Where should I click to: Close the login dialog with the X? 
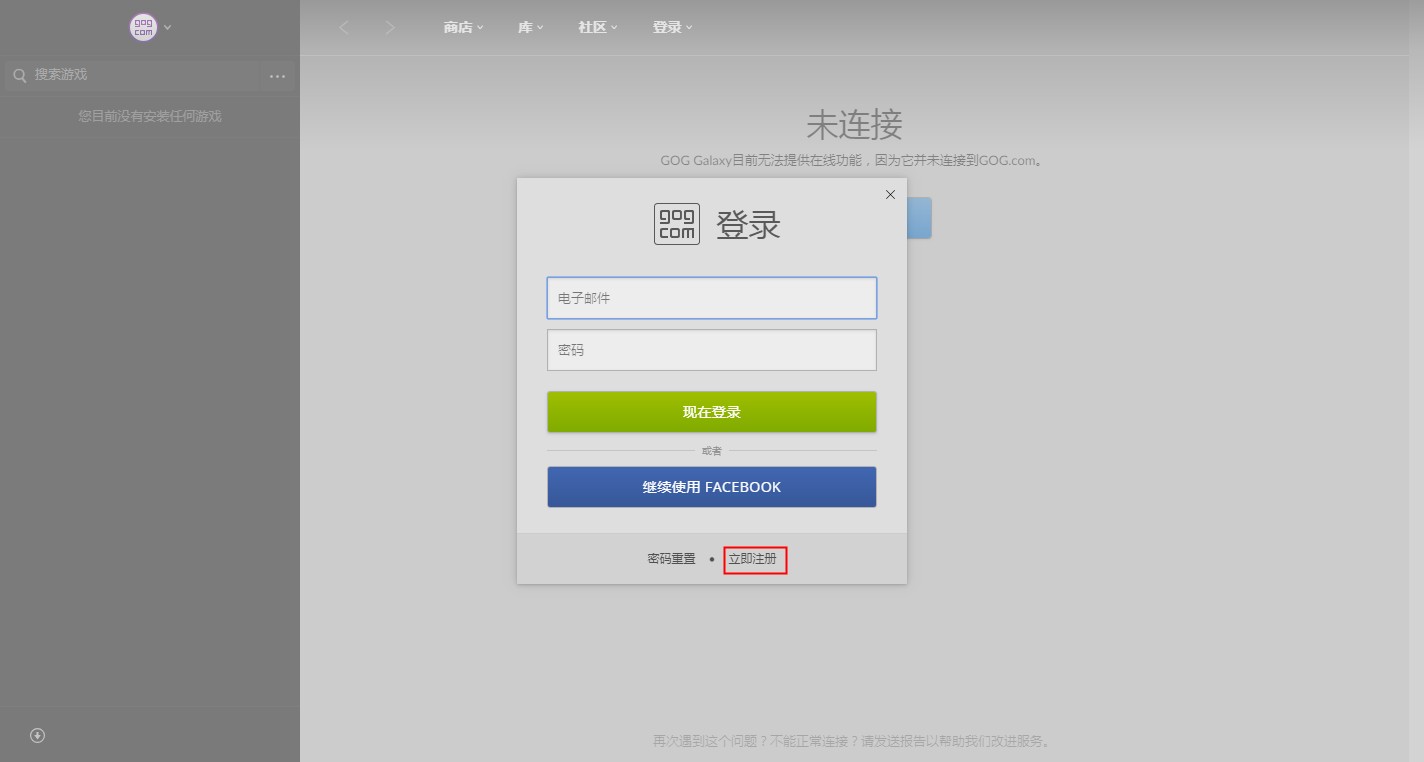tap(890, 194)
